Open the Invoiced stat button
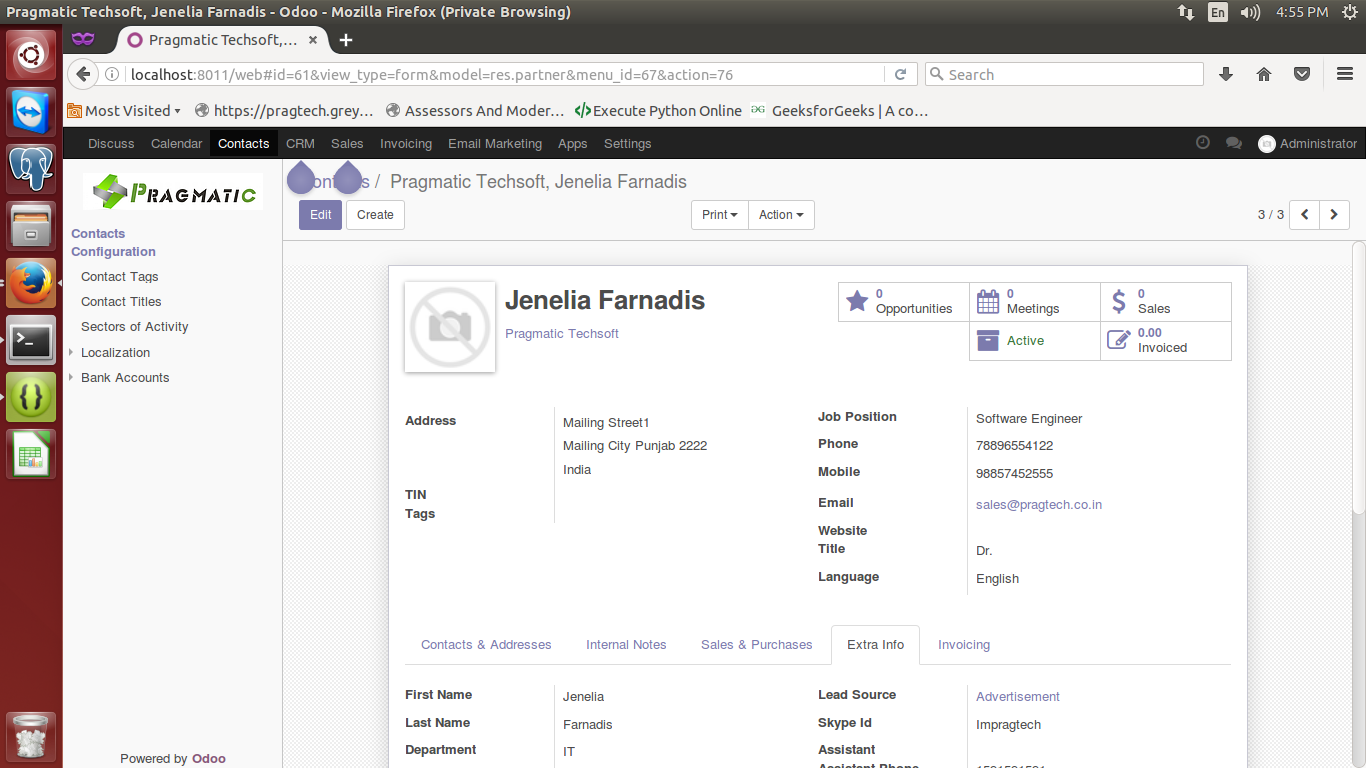 tap(1166, 340)
